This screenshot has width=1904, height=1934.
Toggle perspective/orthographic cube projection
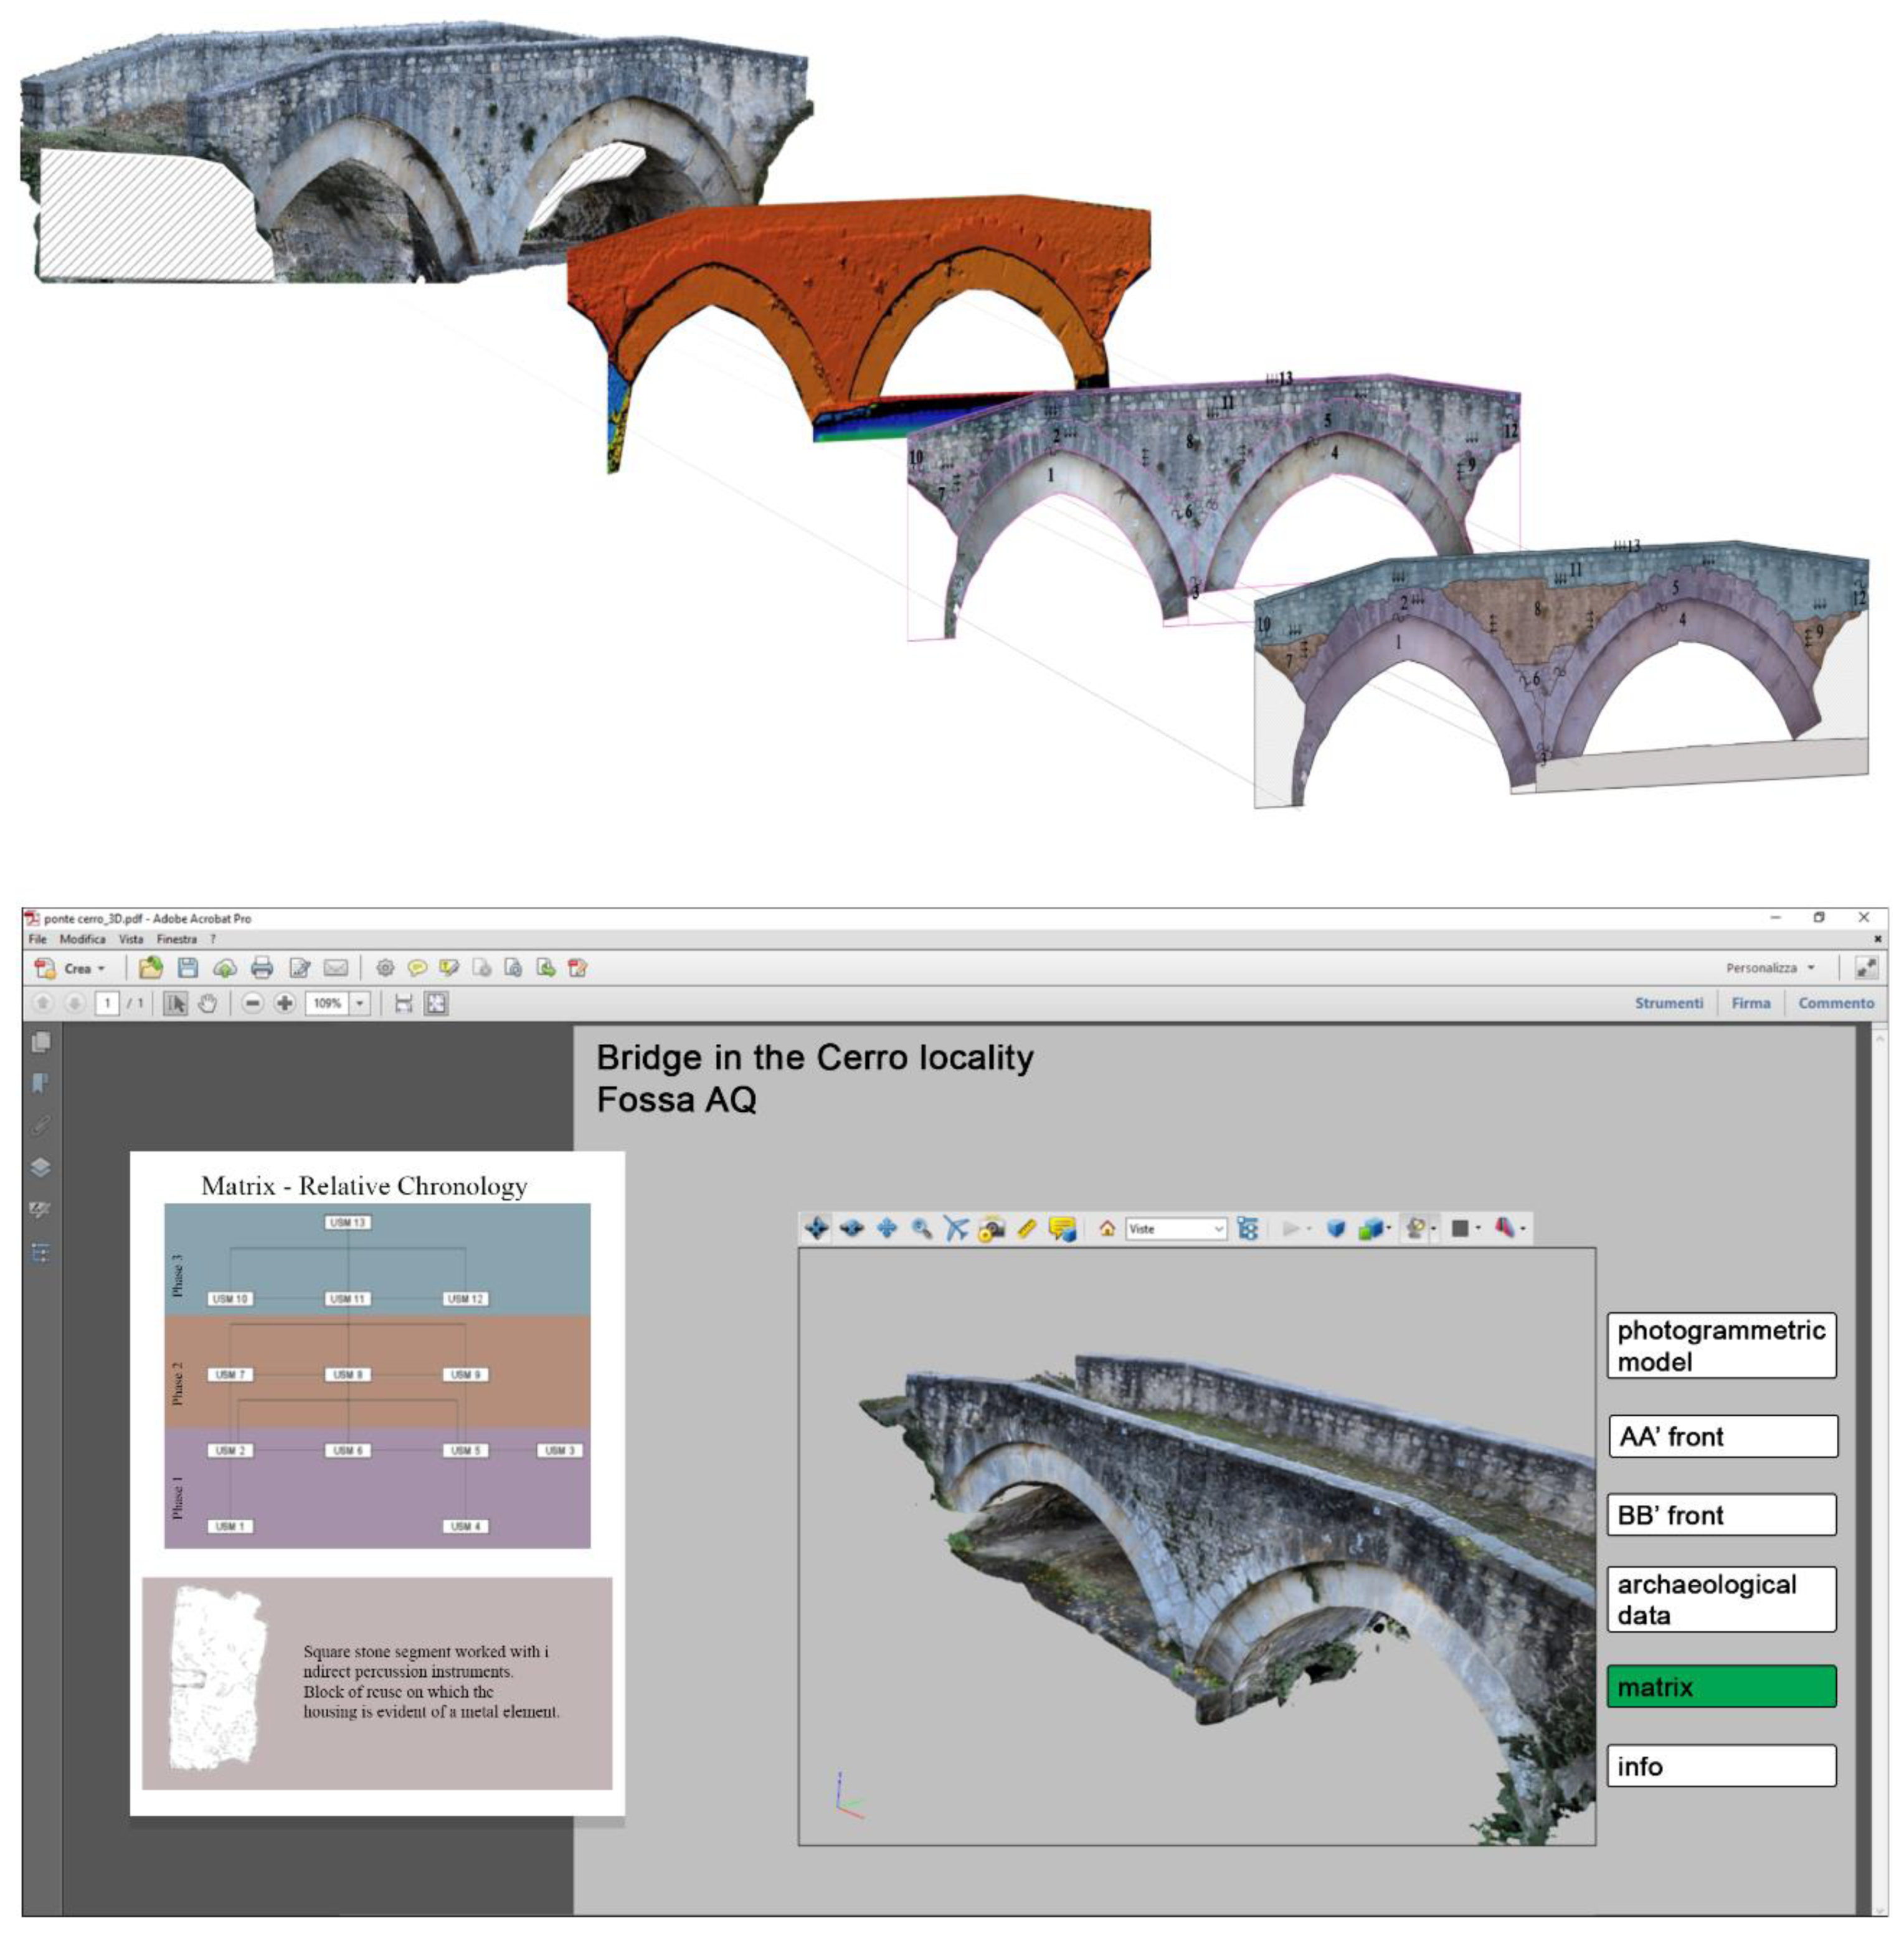point(1335,1228)
